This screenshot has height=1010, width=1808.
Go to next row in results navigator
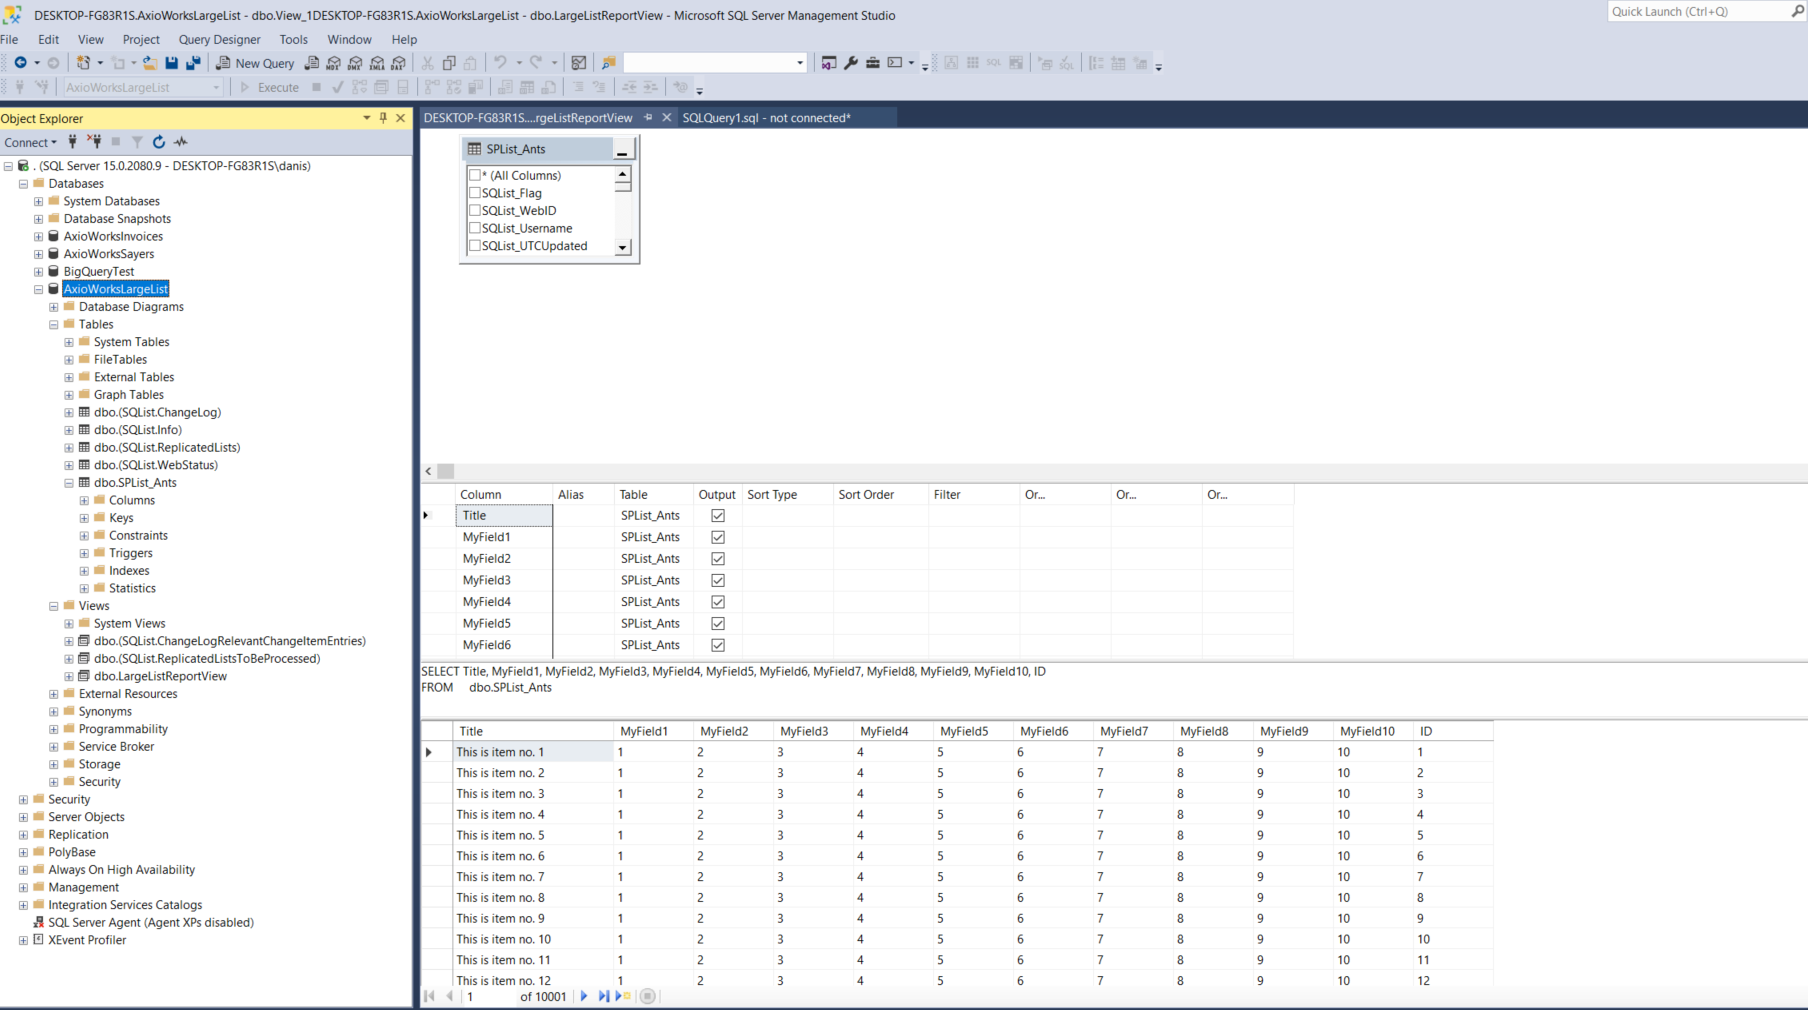(584, 996)
